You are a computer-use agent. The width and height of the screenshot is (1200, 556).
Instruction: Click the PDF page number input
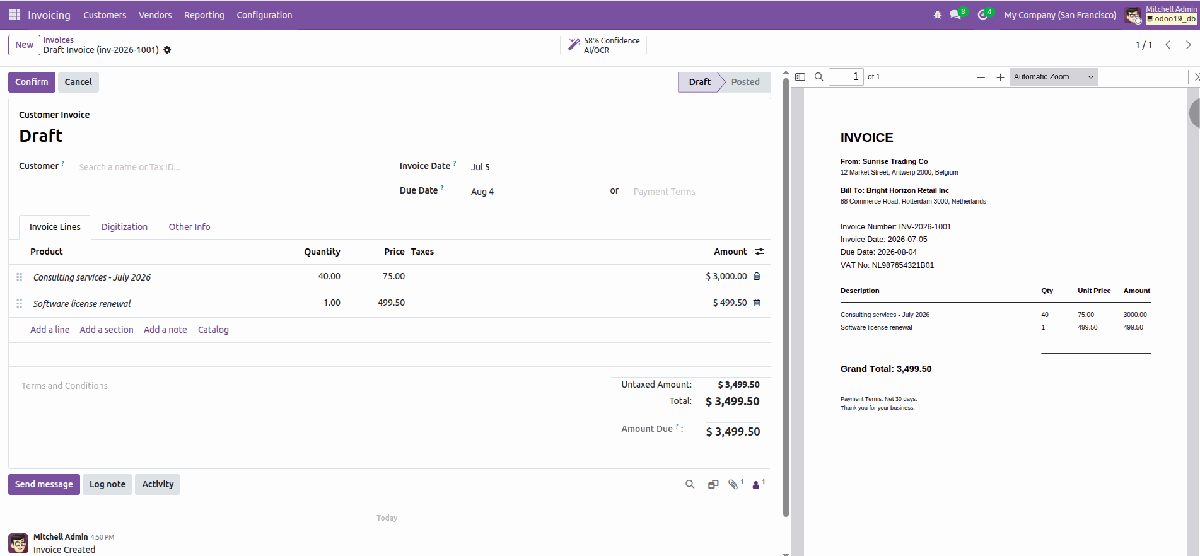point(845,77)
